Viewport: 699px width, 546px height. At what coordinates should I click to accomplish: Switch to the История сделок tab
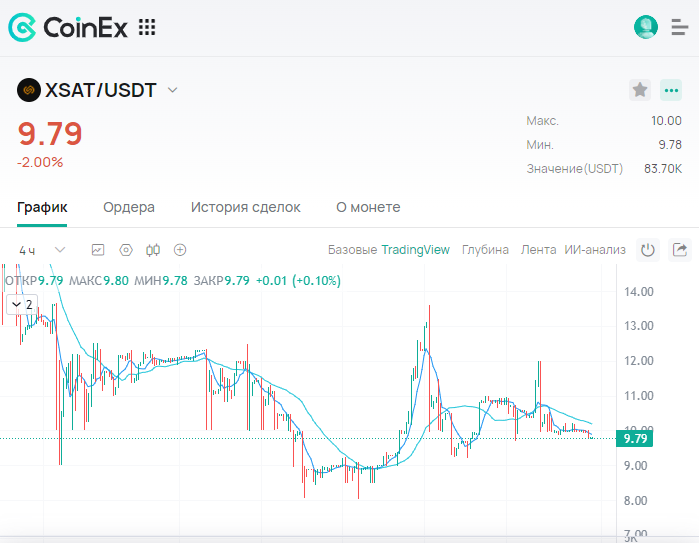click(x=246, y=207)
